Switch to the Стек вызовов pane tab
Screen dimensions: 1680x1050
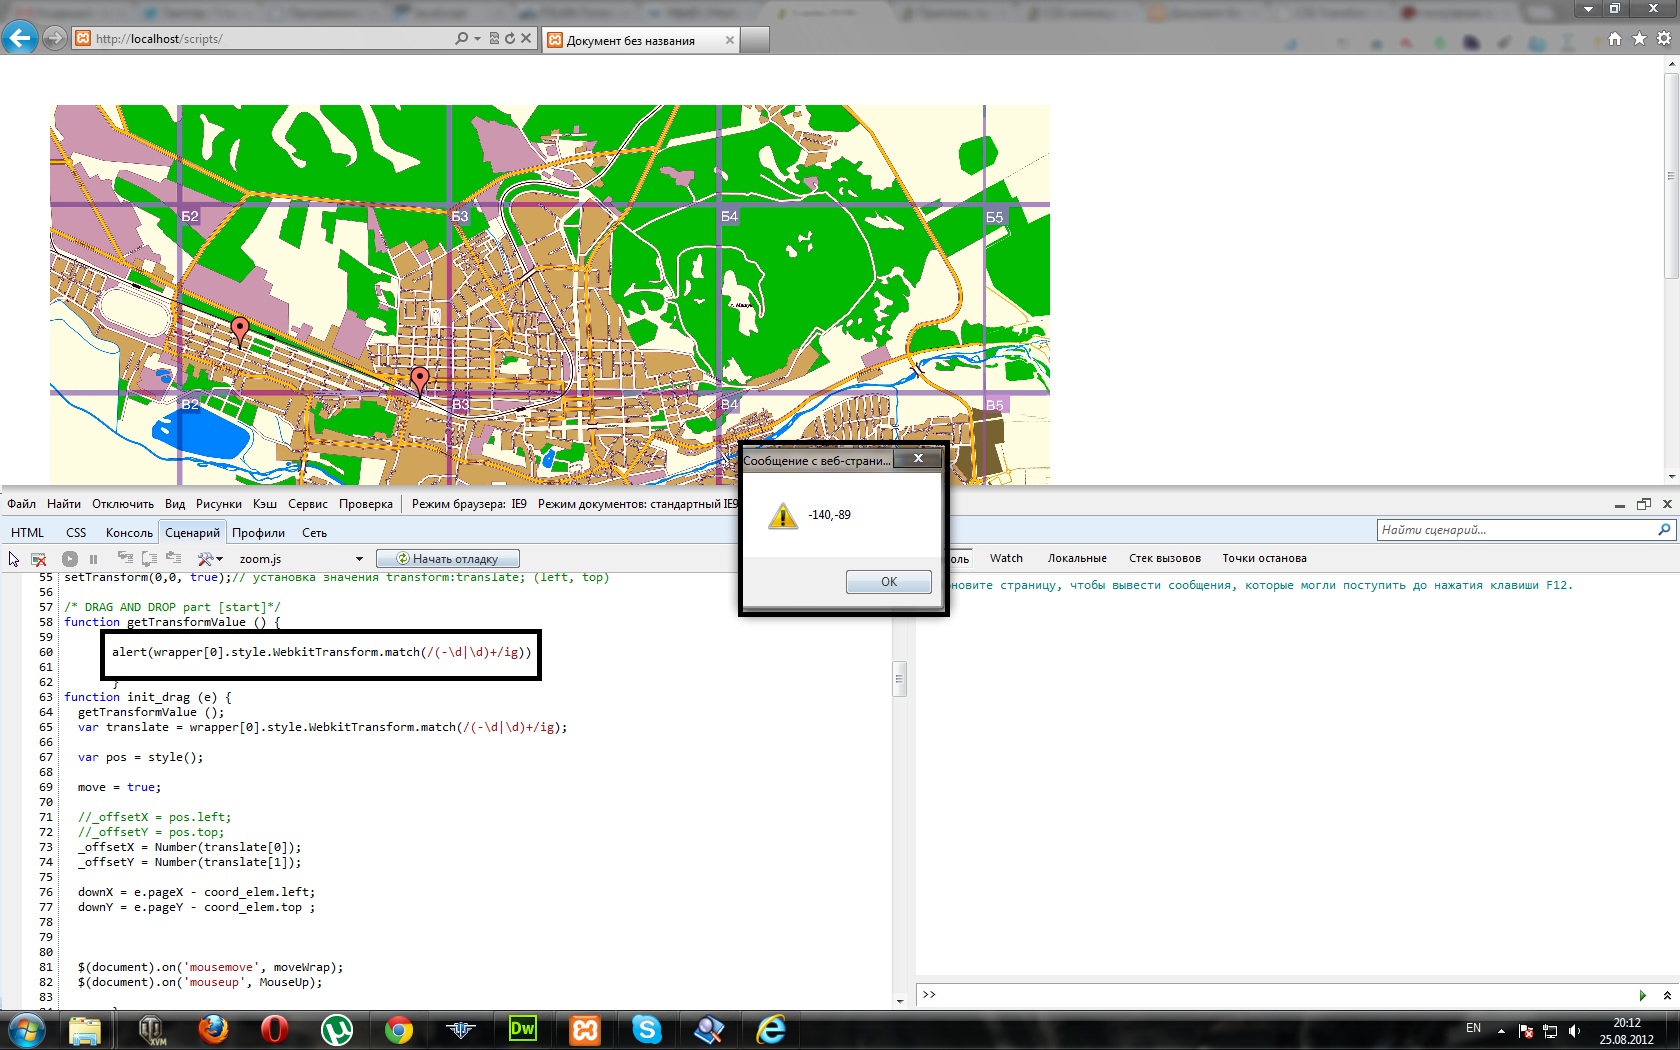(x=1165, y=559)
